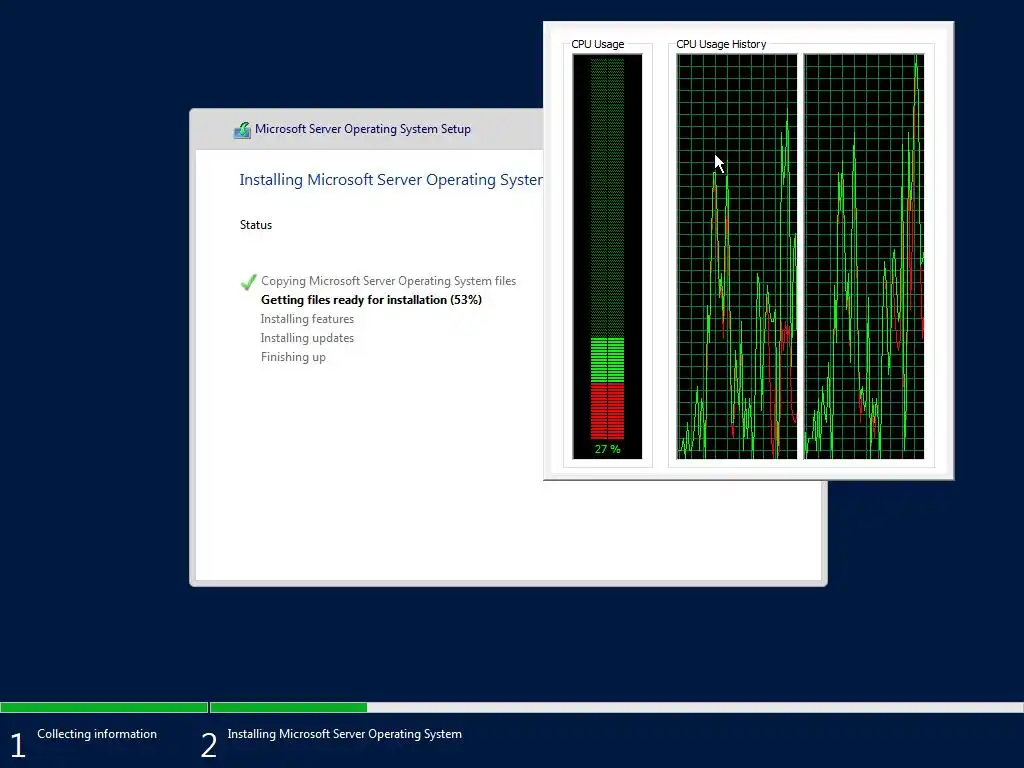Click the stage 2 installation progress bar
This screenshot has height=768, width=1024.
click(616, 707)
